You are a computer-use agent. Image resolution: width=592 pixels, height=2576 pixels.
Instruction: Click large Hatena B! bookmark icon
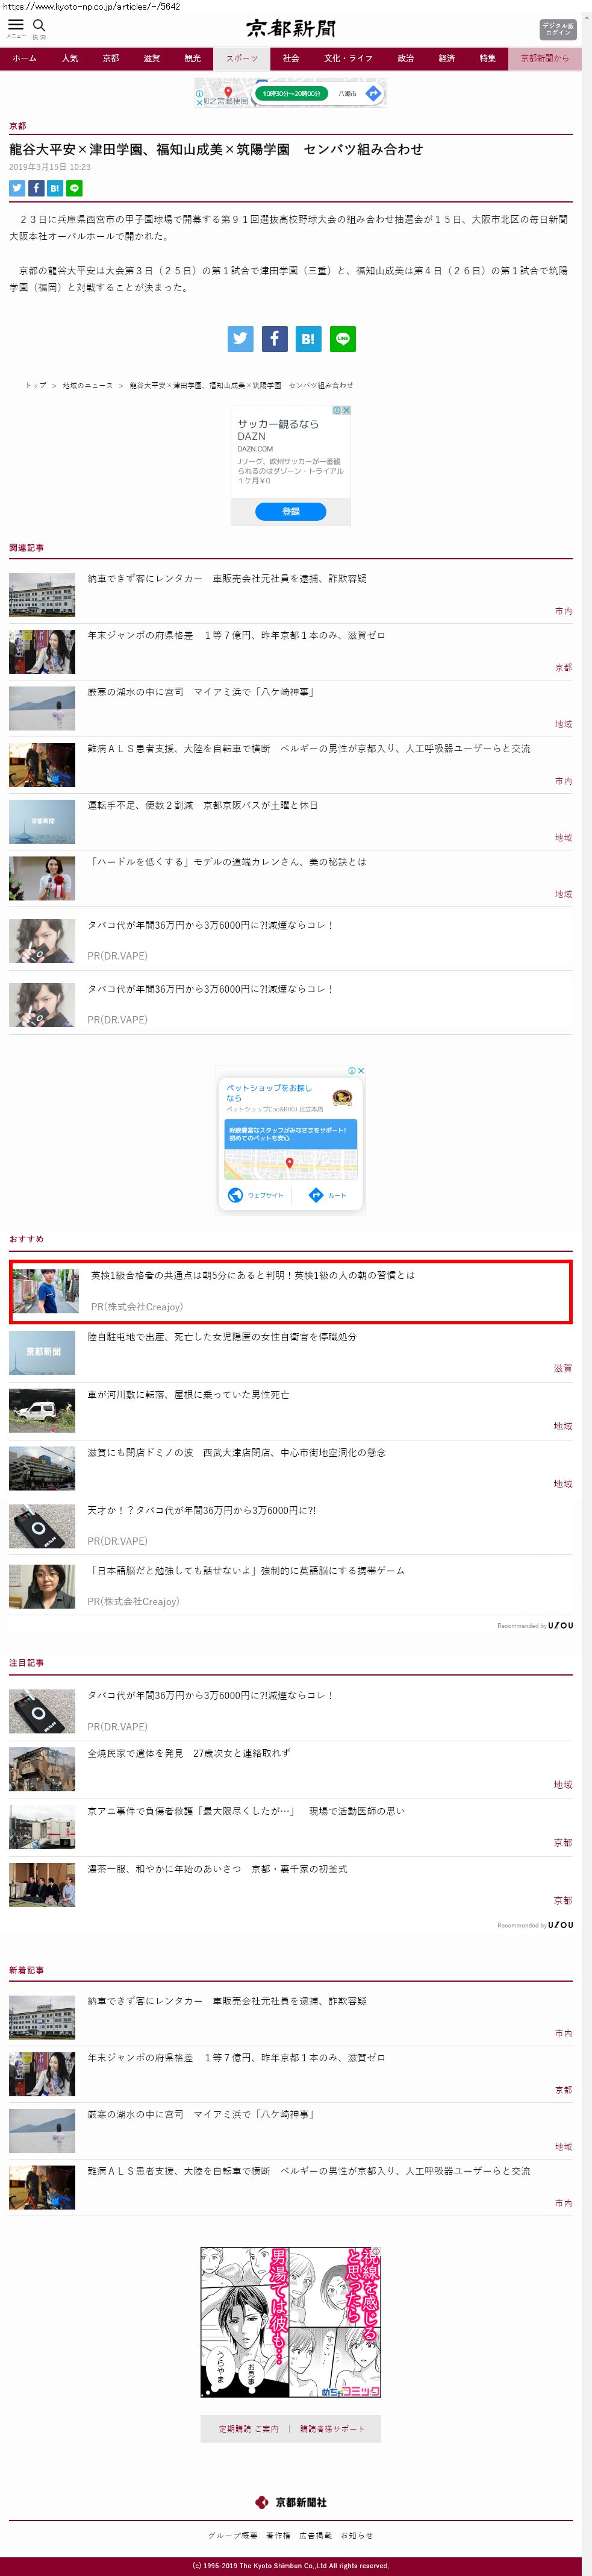308,339
